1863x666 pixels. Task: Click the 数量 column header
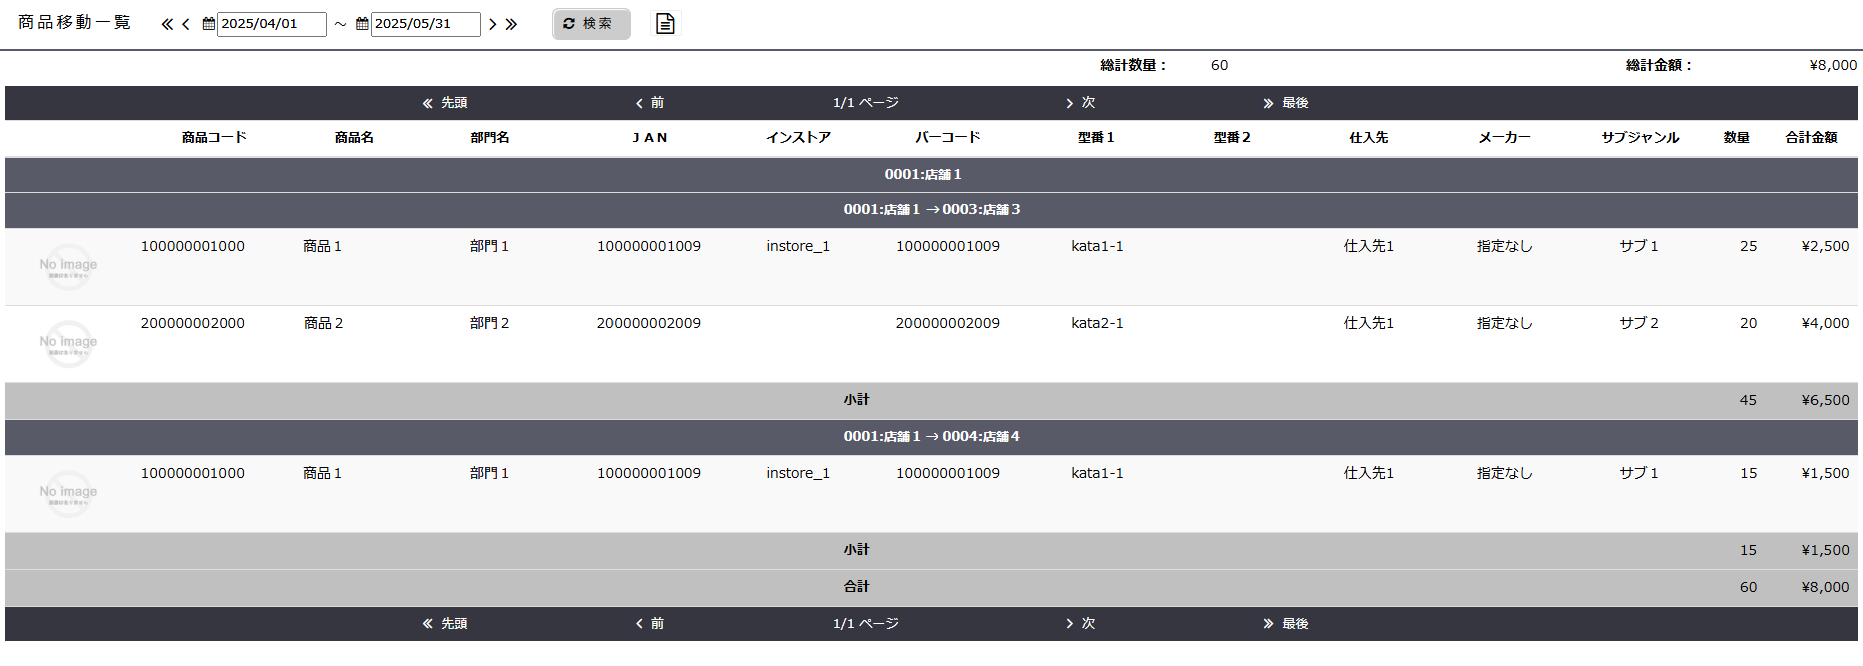click(x=1737, y=138)
